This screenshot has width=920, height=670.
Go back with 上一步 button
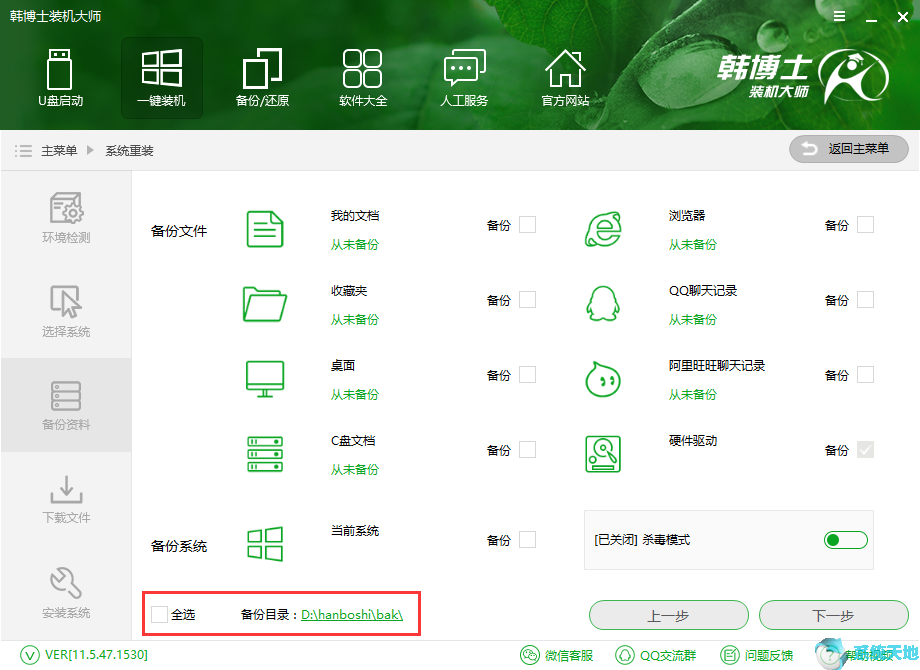point(668,615)
